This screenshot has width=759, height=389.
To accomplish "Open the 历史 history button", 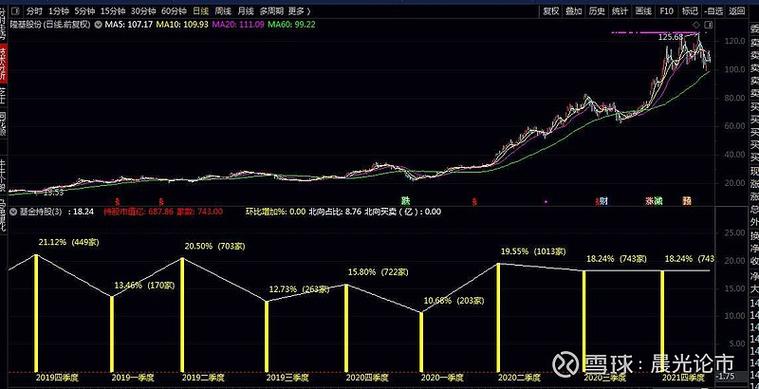I will pyautogui.click(x=596, y=11).
